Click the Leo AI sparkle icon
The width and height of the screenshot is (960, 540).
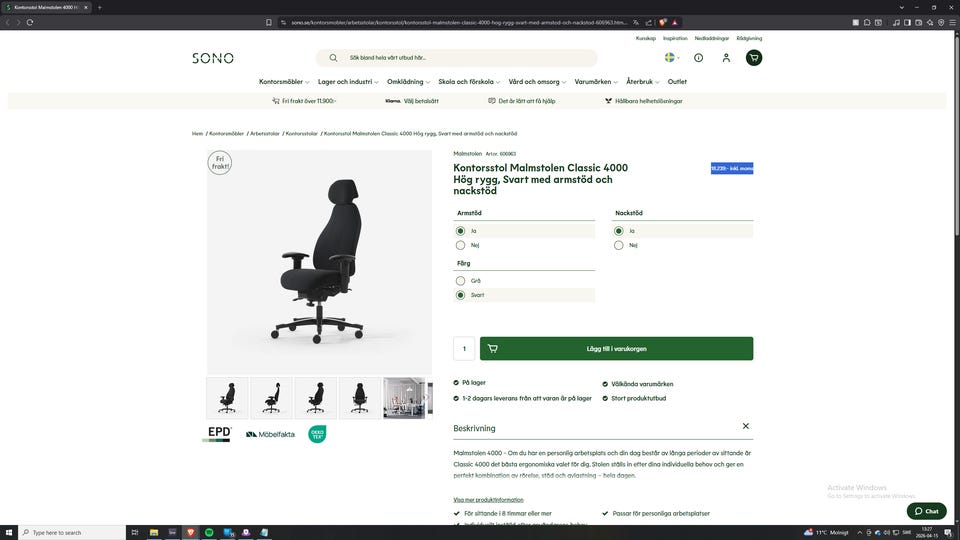click(930, 22)
